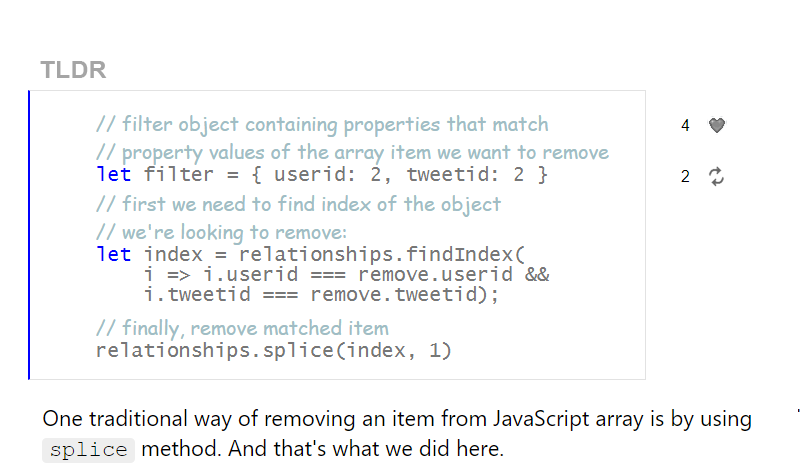Click the TLDR heading
Viewport: 800px width, 470px height.
click(x=73, y=70)
